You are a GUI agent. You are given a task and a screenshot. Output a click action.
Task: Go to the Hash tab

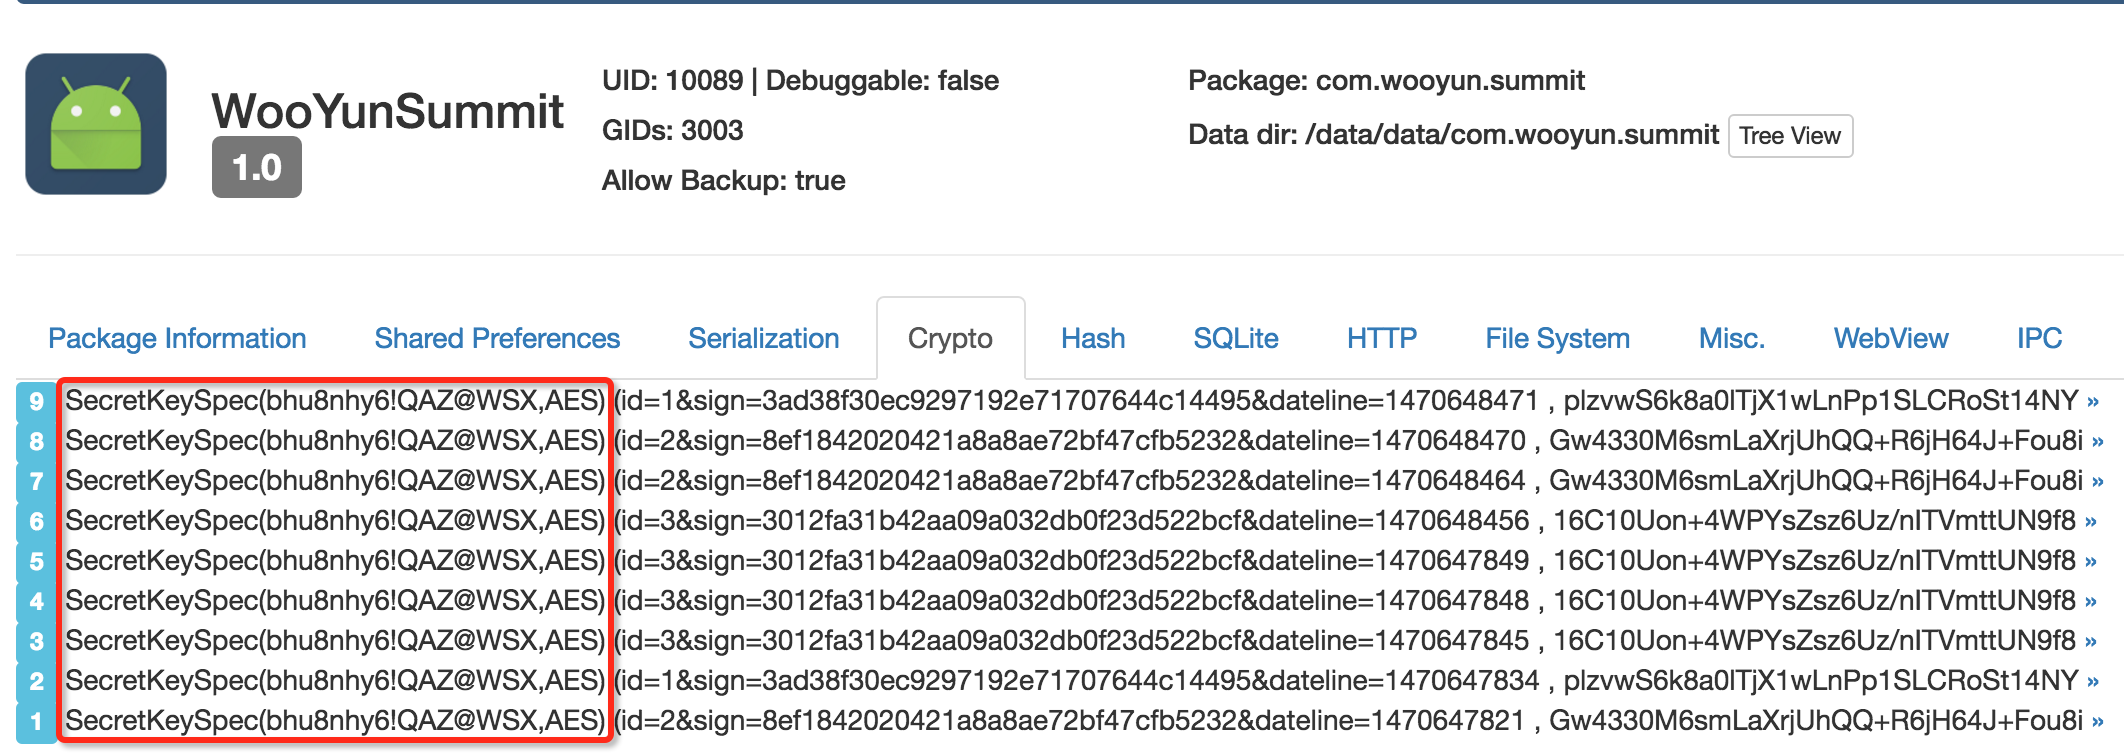1093,339
